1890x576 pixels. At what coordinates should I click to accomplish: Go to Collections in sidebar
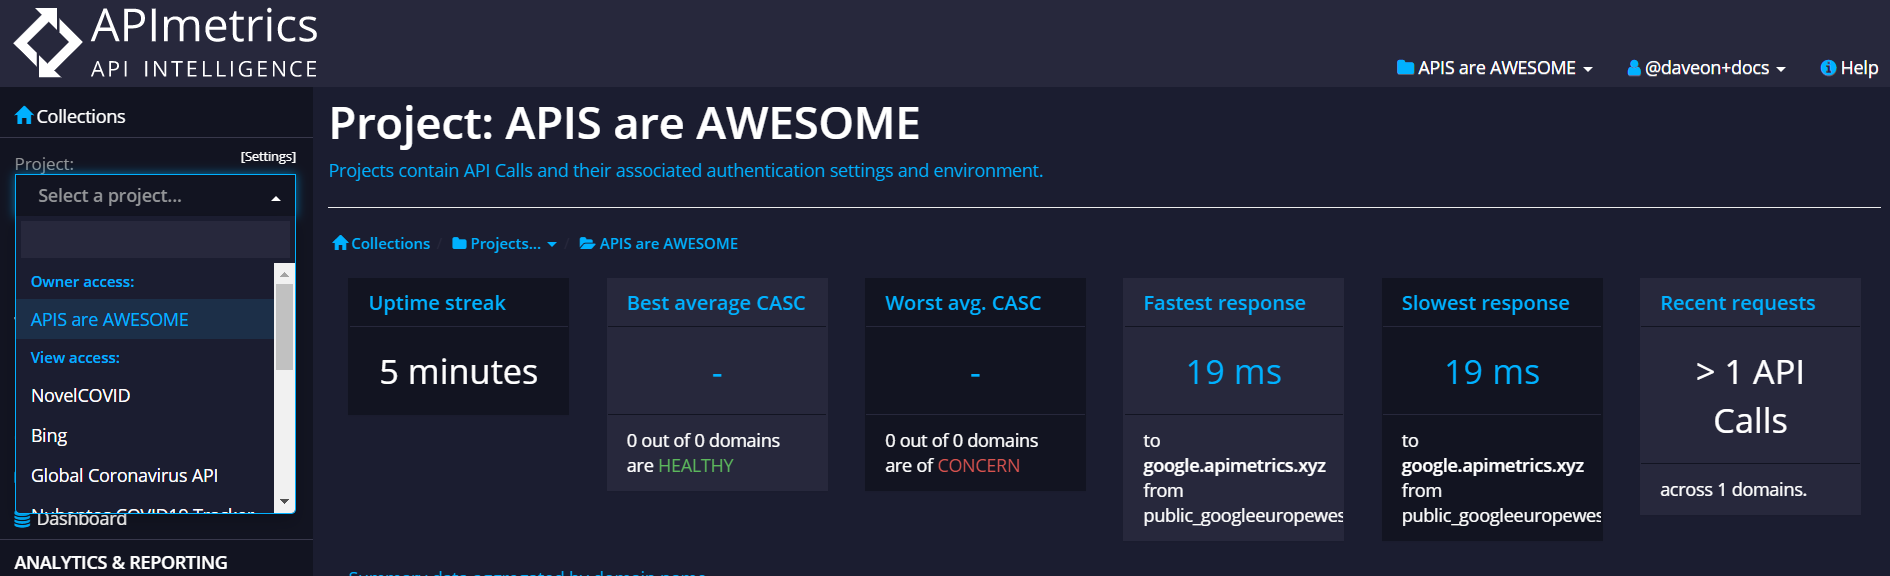pos(70,116)
